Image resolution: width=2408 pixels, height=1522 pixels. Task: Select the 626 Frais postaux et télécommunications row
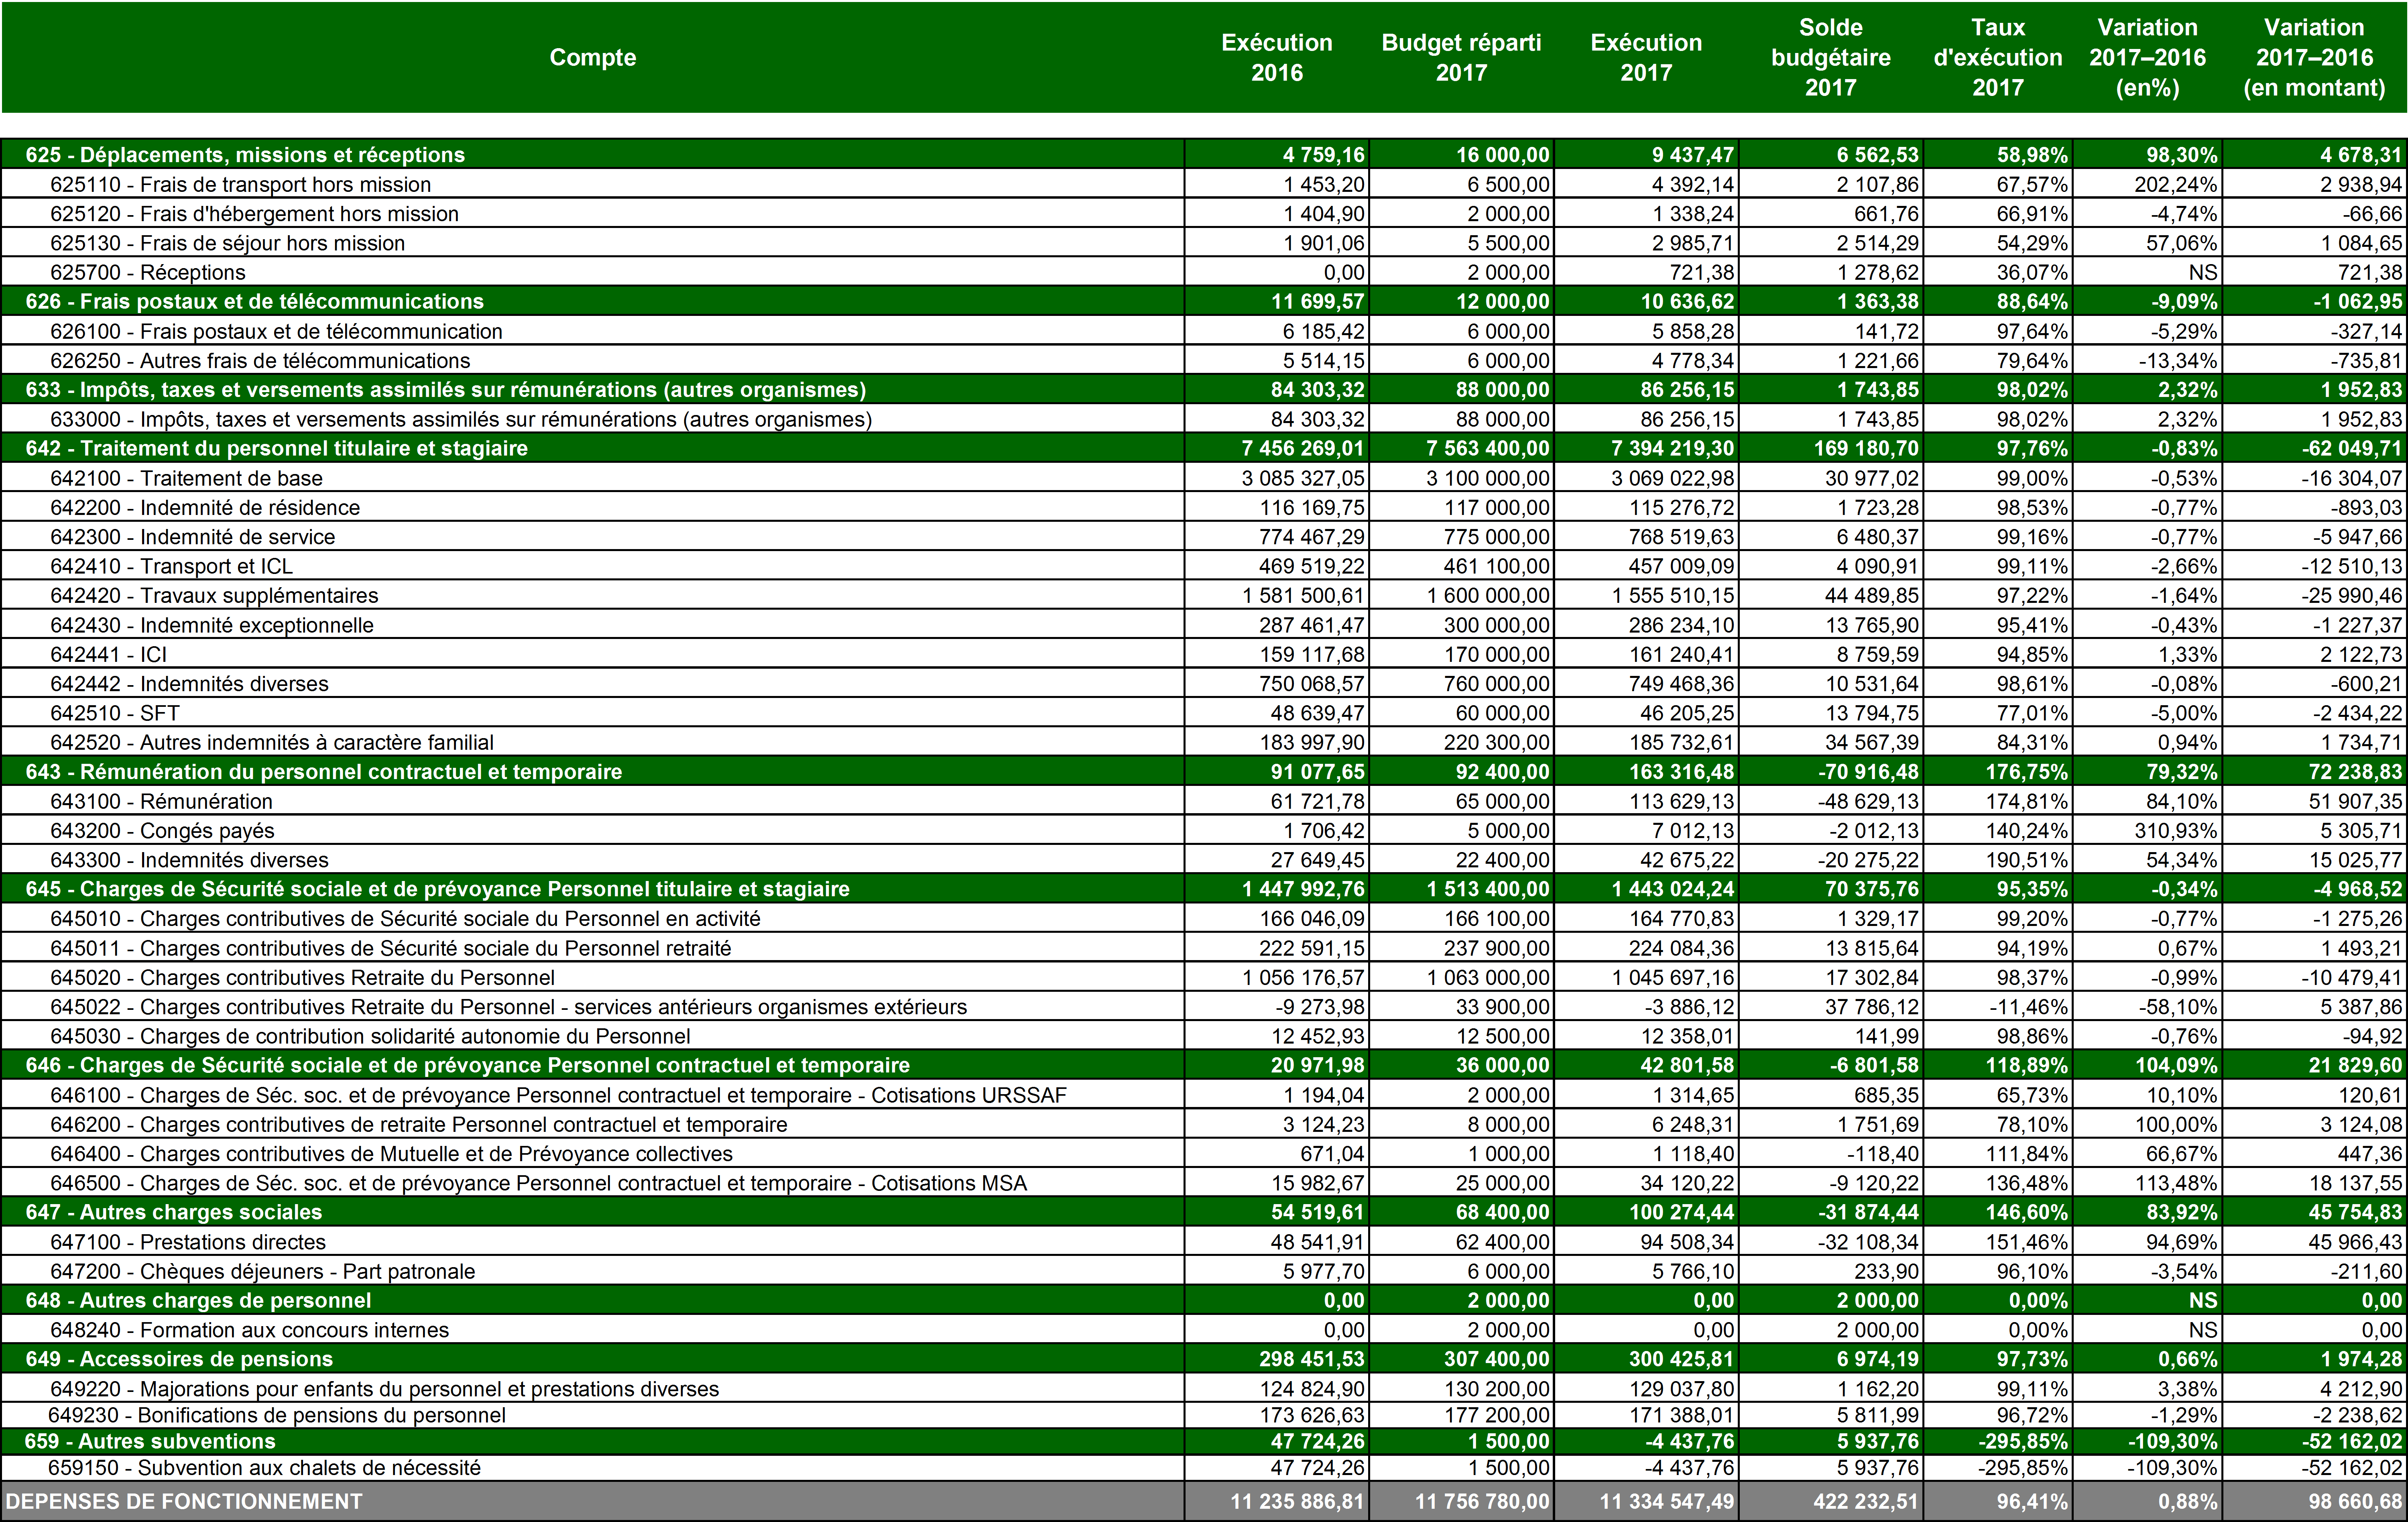[254, 302]
